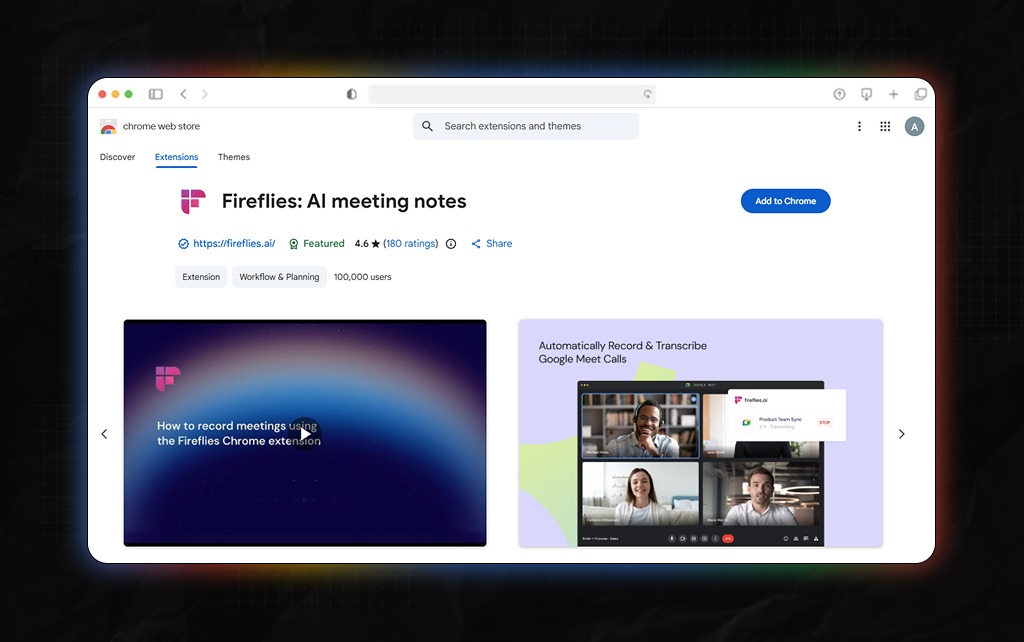
Task: Go forward with the browser forward arrow
Action: pyautogui.click(x=204, y=94)
